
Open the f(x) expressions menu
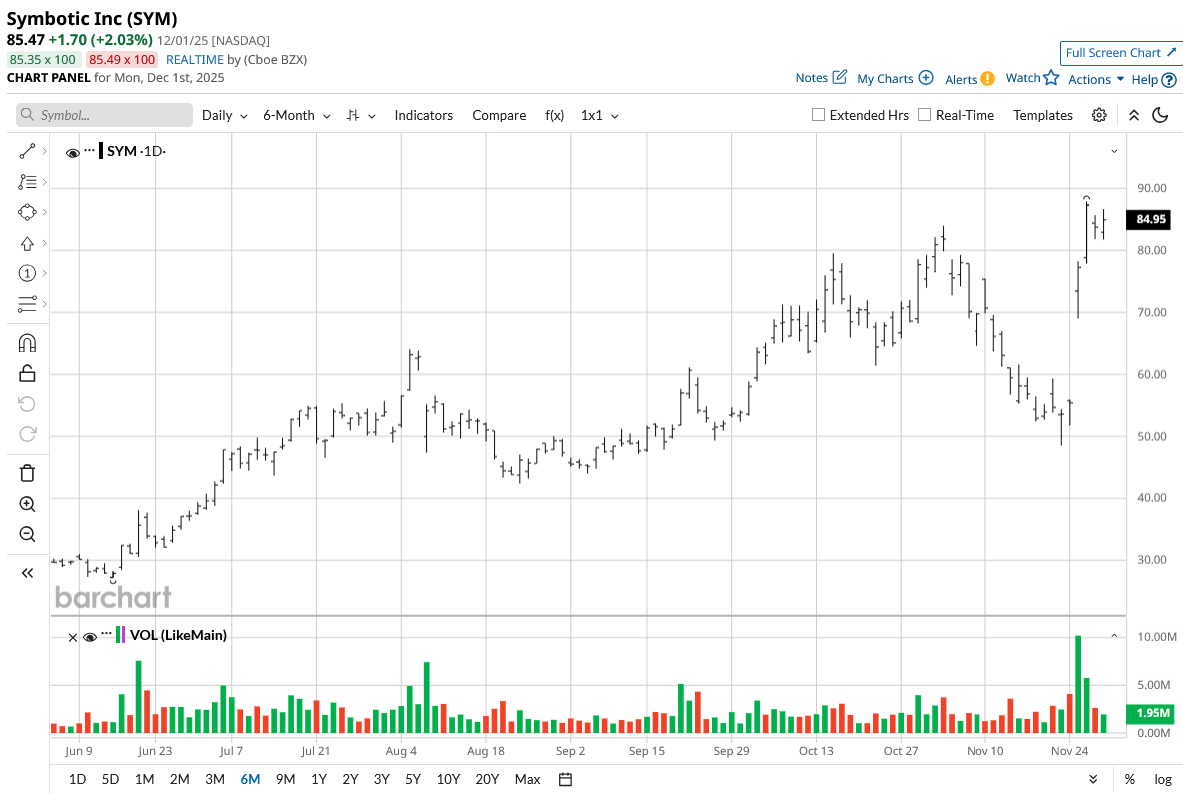tap(555, 115)
